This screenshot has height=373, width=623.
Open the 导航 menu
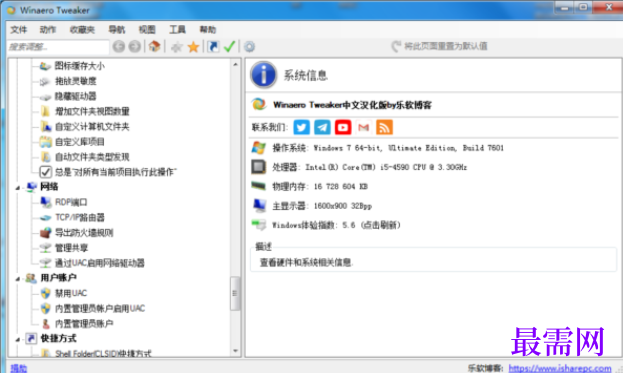click(x=117, y=29)
